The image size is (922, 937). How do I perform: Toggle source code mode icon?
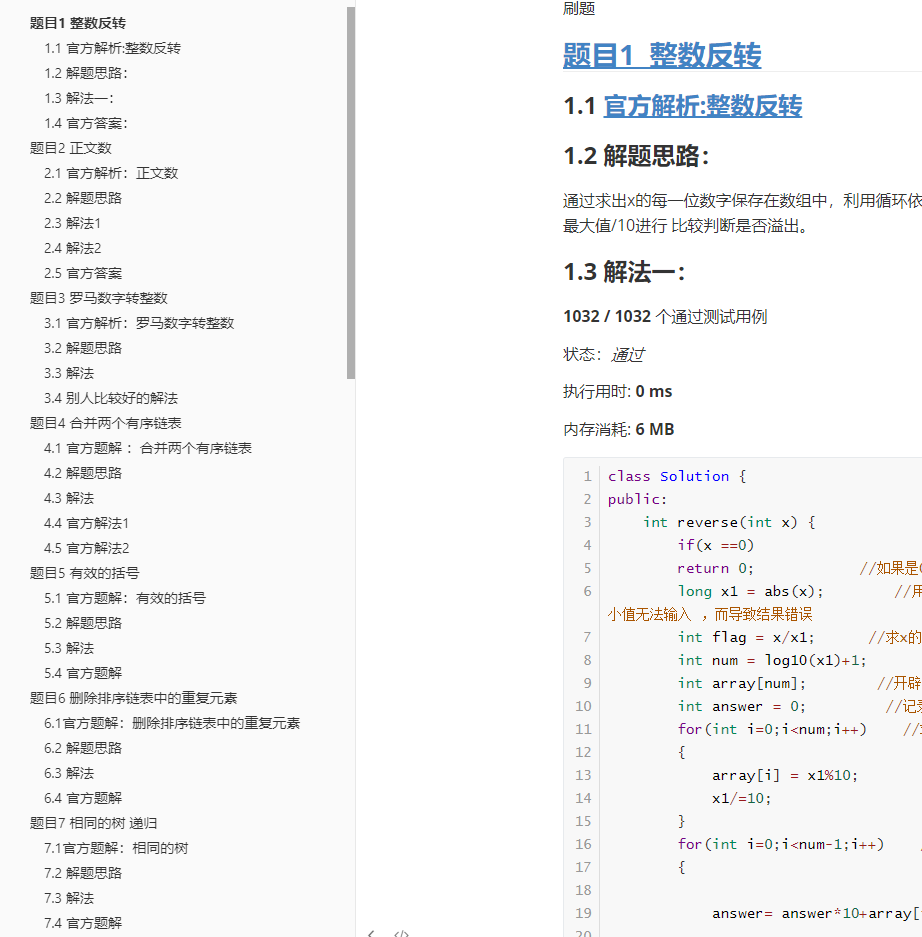[401, 933]
